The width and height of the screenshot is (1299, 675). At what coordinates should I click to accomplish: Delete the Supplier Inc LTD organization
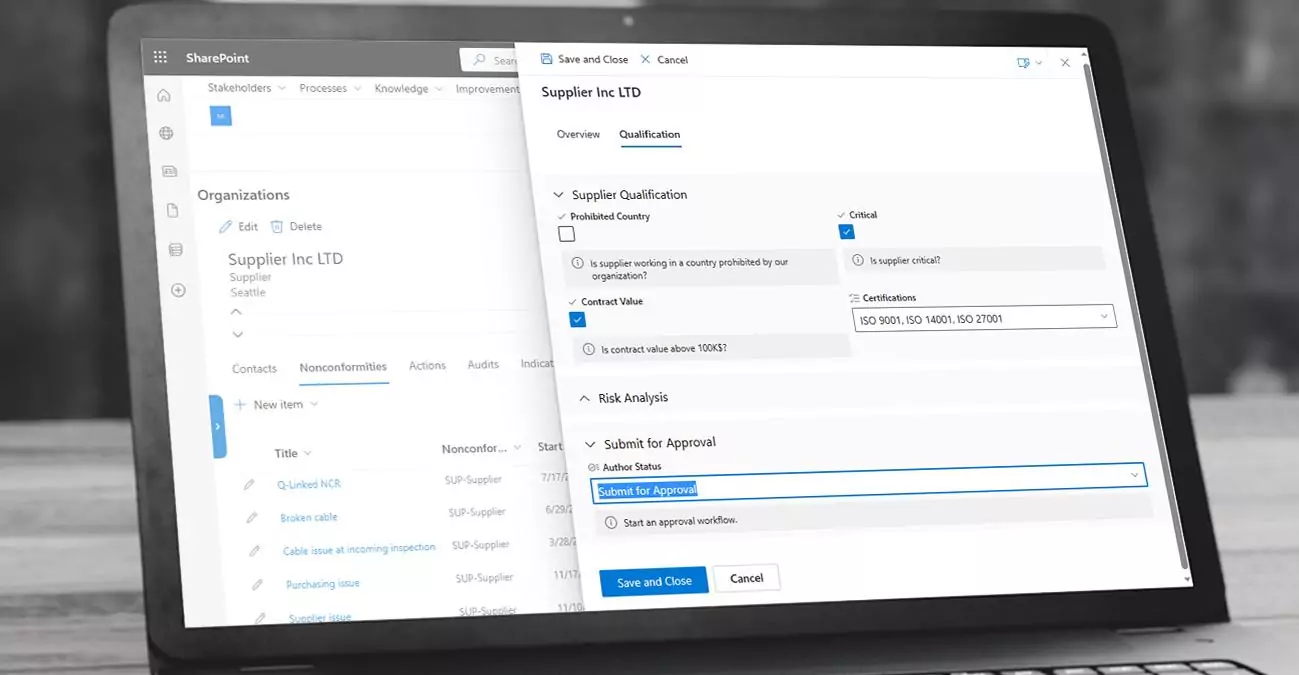[296, 226]
